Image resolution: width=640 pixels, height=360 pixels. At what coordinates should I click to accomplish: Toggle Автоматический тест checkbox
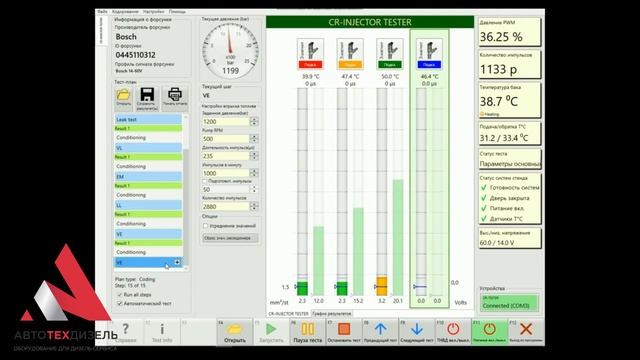tap(120, 303)
